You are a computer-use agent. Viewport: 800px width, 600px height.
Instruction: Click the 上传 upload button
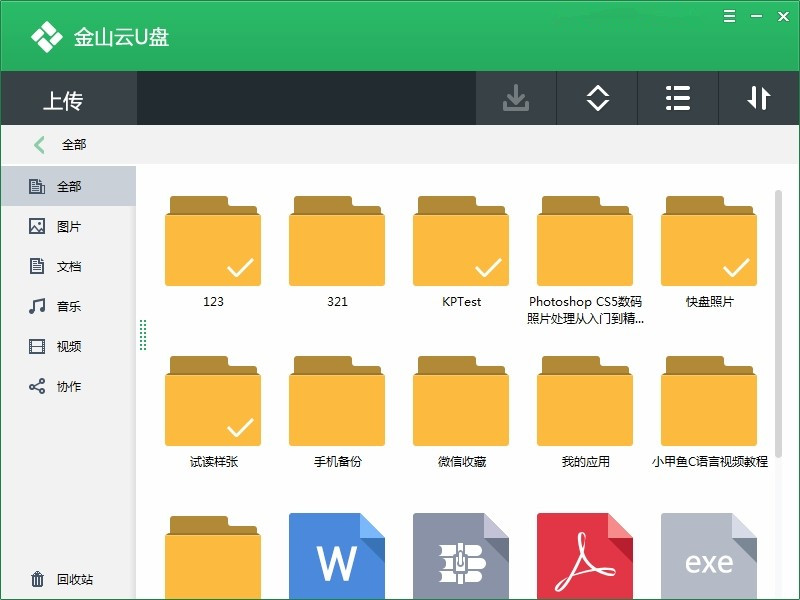[68, 98]
